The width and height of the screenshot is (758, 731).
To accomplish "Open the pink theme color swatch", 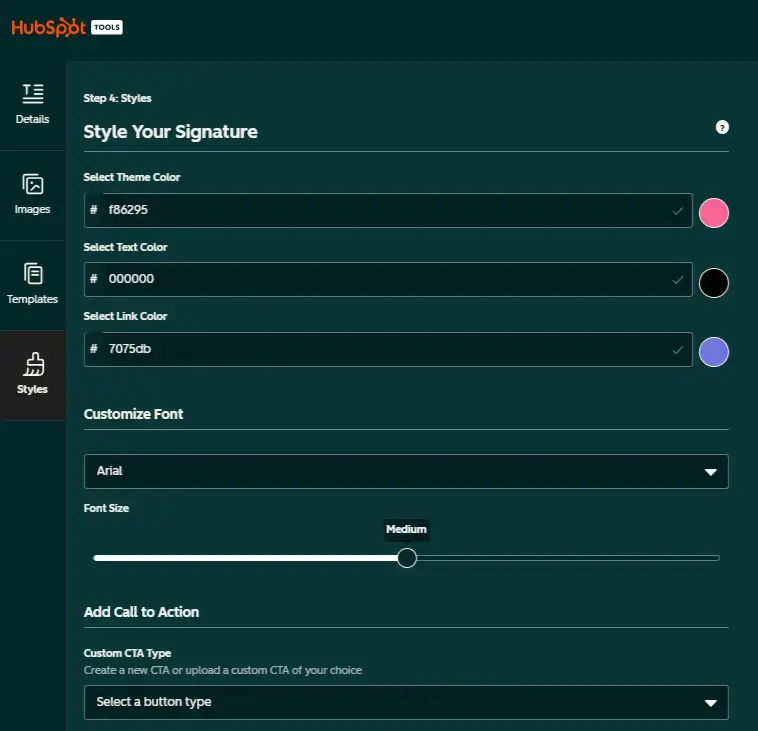I will click(x=714, y=213).
